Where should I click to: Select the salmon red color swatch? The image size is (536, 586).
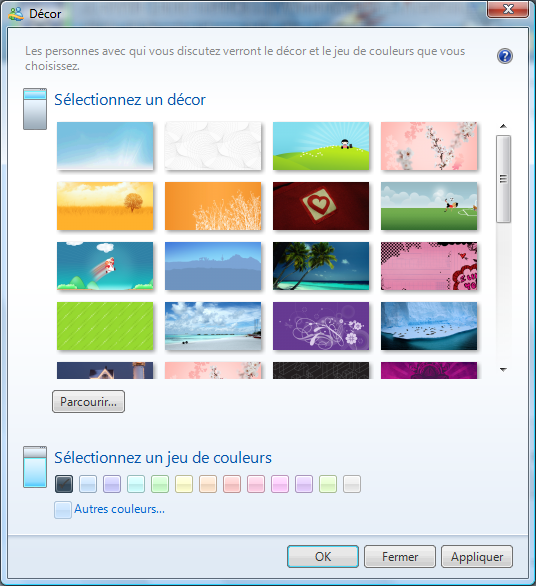(232, 484)
